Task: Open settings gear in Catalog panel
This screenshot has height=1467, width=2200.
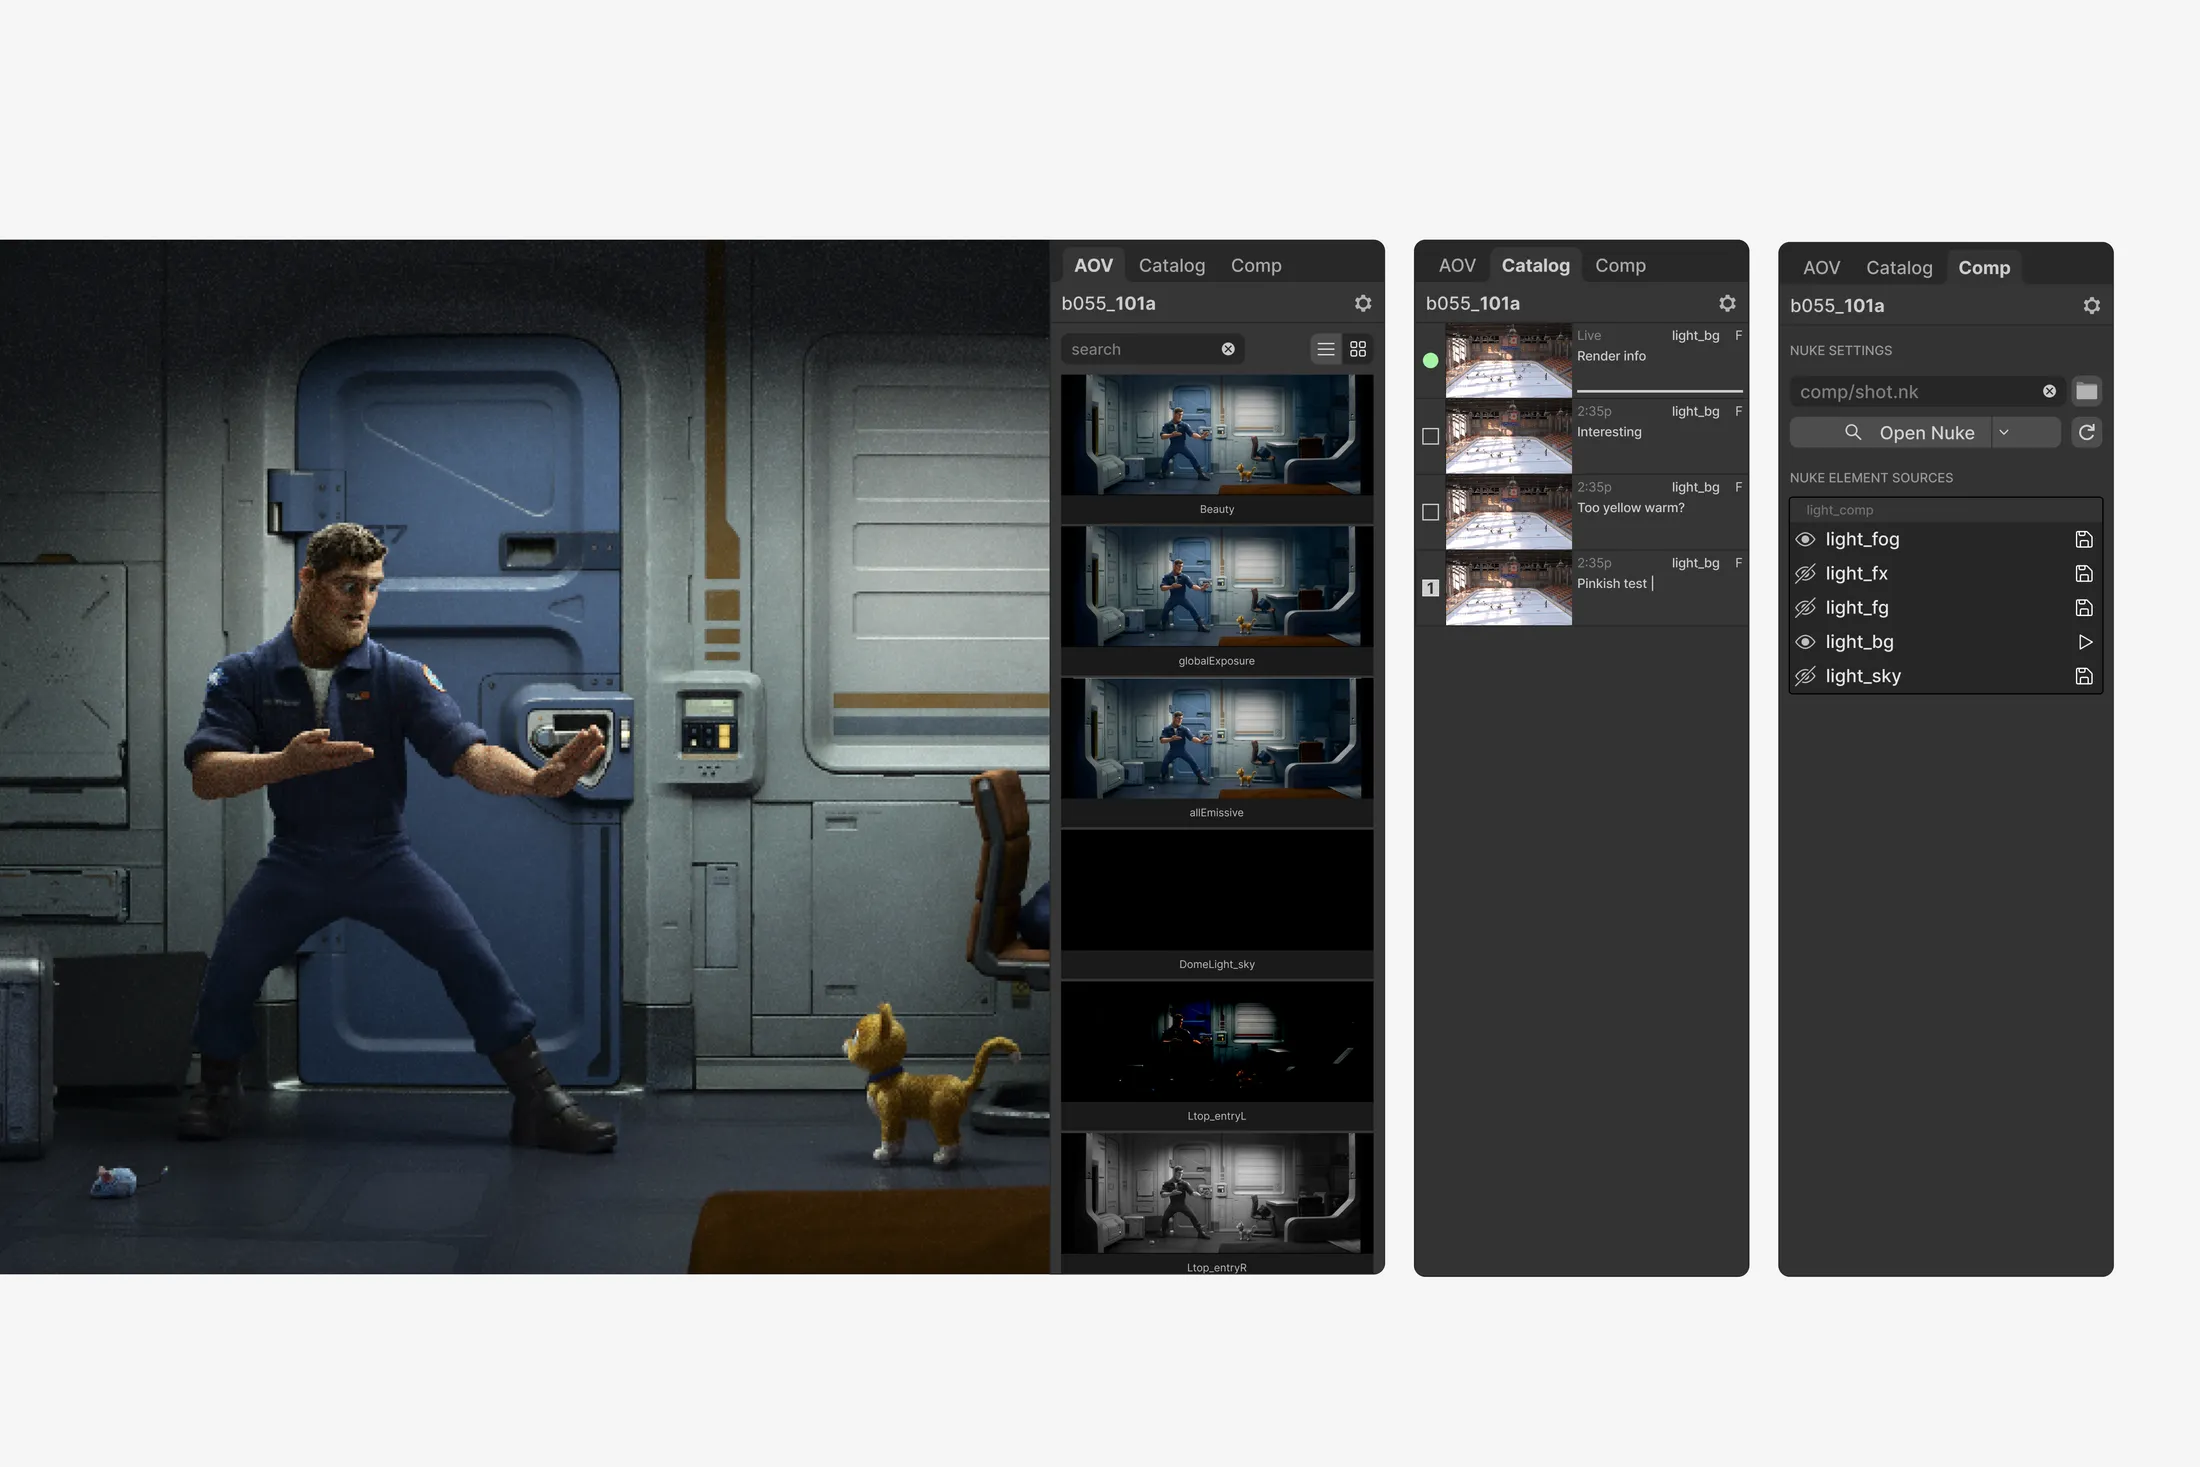Action: pos(1727,303)
